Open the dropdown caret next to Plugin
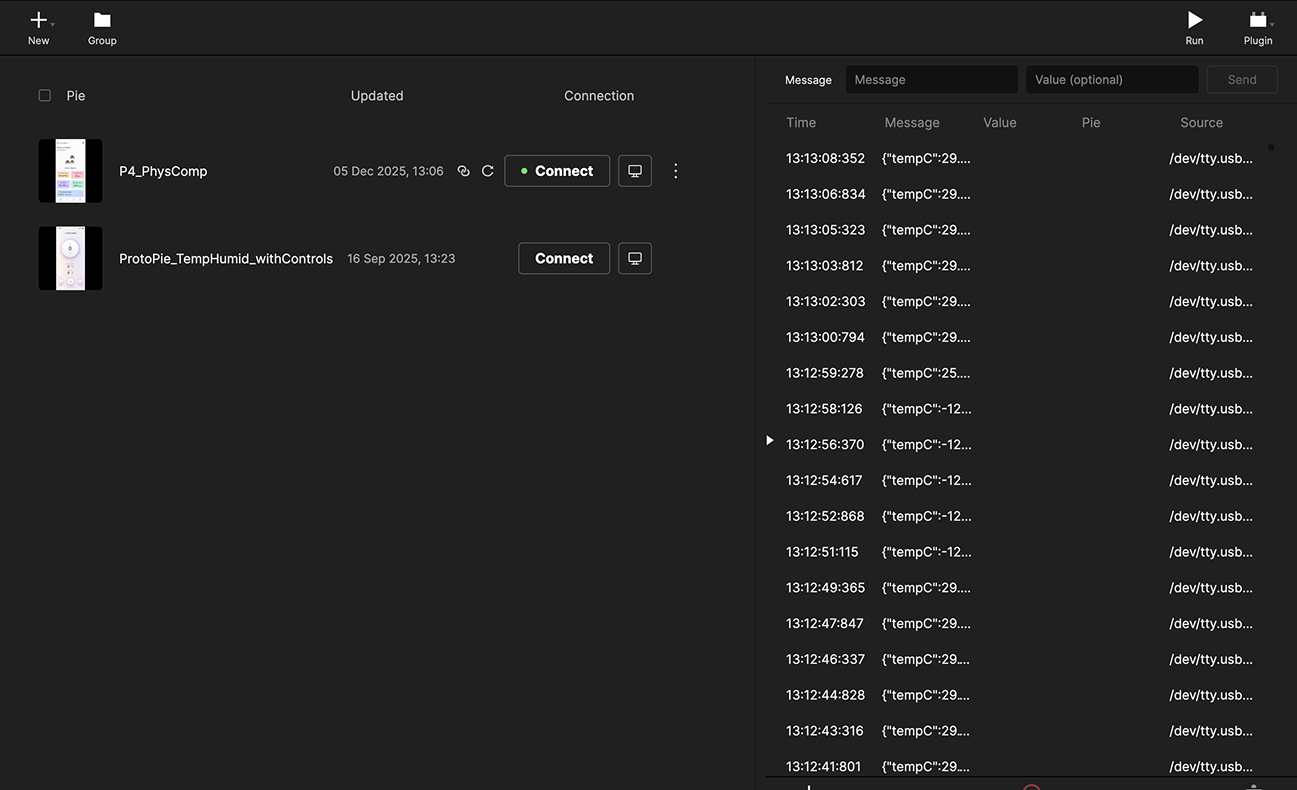This screenshot has height=790, width=1297. pyautogui.click(x=1272, y=22)
